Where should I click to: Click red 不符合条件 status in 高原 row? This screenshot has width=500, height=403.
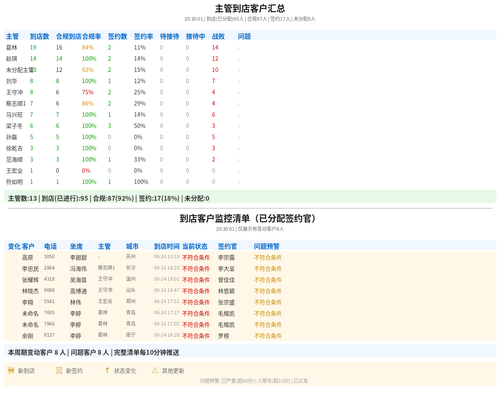tap(196, 257)
